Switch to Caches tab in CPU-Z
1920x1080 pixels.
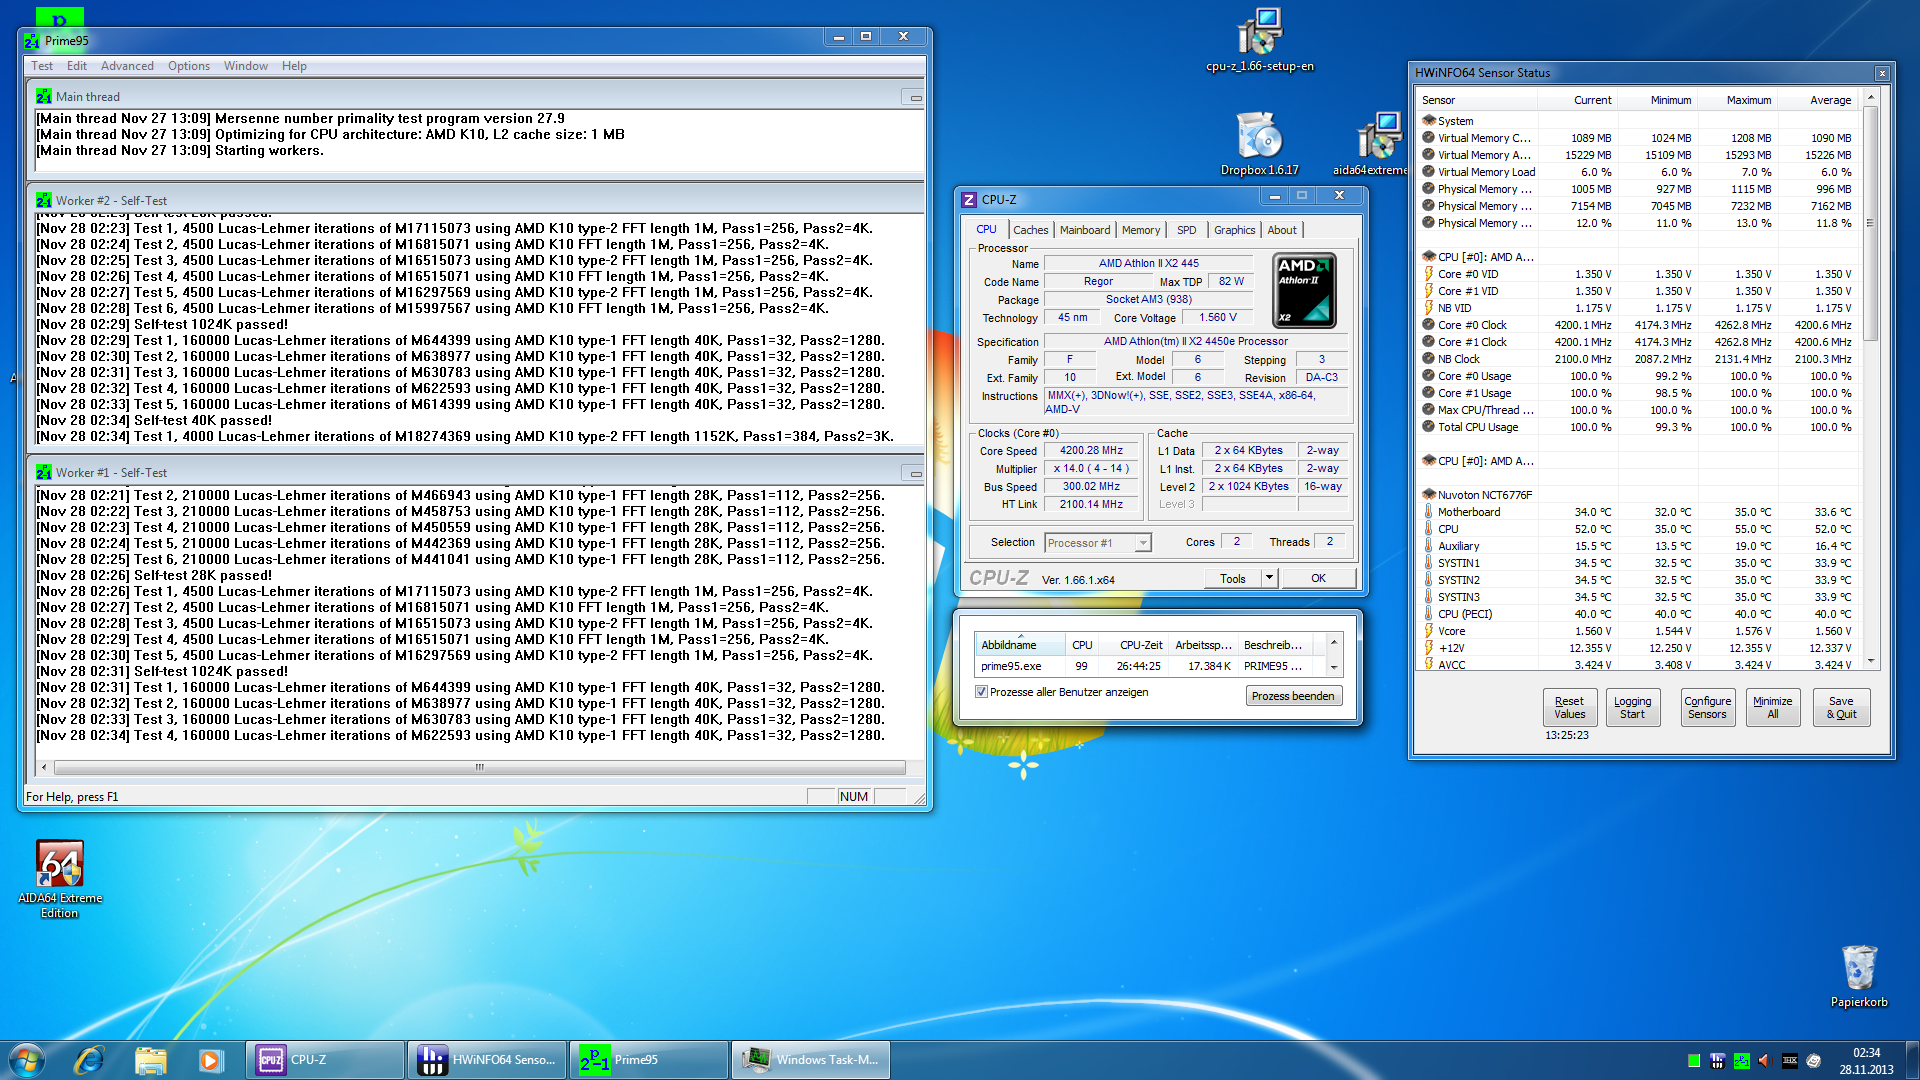[1030, 230]
